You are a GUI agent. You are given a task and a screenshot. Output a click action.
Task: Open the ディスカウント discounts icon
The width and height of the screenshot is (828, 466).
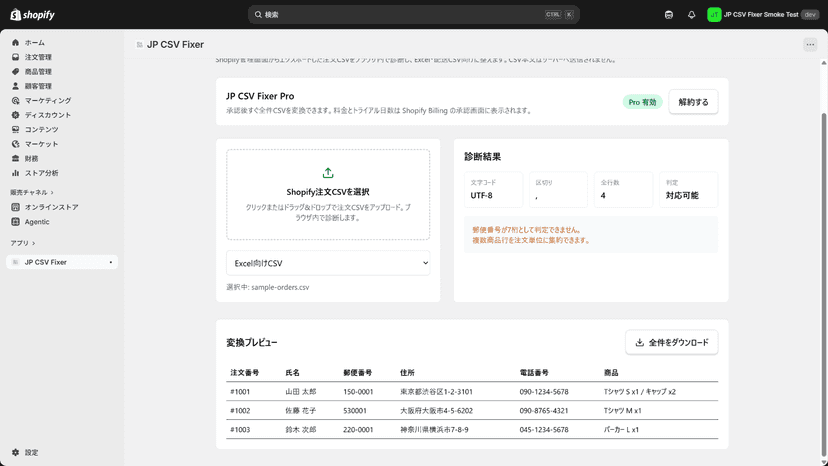(x=15, y=115)
